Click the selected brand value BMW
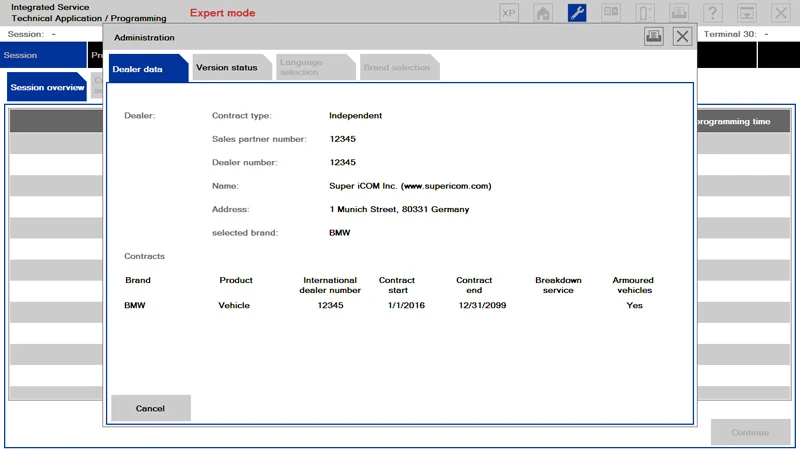The height and width of the screenshot is (450, 800). click(x=339, y=233)
